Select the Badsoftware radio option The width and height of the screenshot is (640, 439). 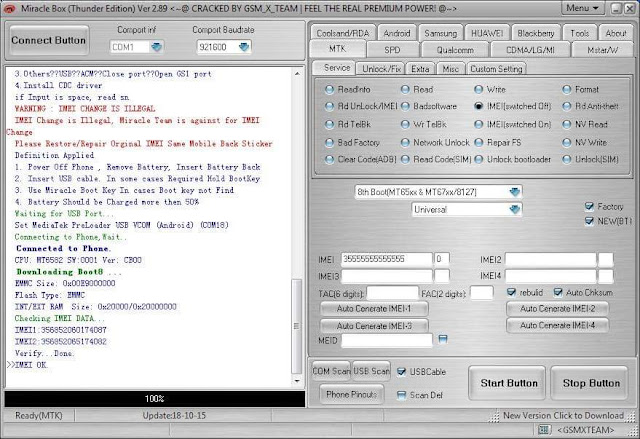click(x=405, y=106)
